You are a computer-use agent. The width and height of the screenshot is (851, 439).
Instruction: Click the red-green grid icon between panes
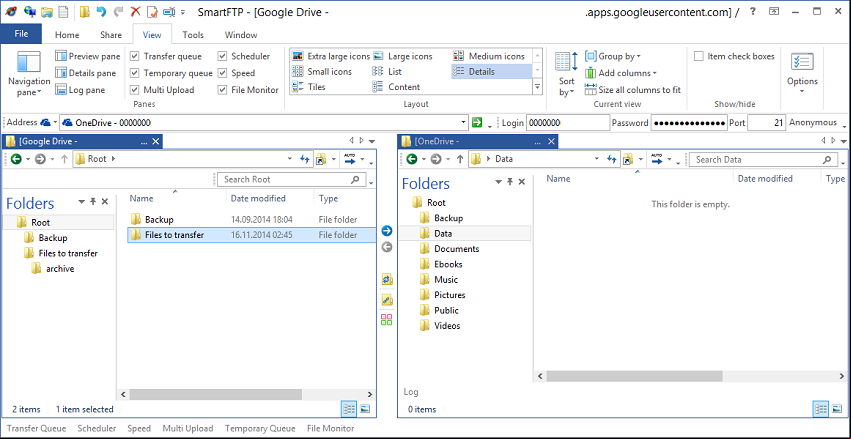click(386, 320)
